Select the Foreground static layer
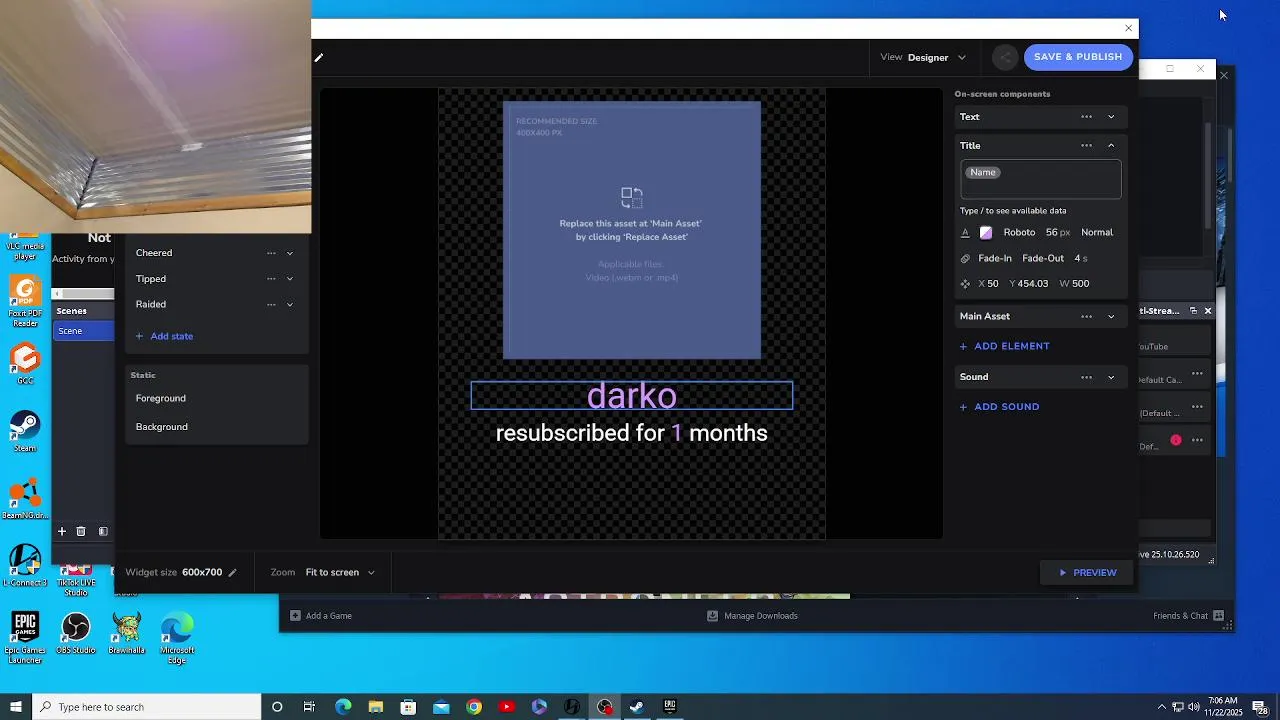Viewport: 1280px width, 720px height. (x=161, y=398)
